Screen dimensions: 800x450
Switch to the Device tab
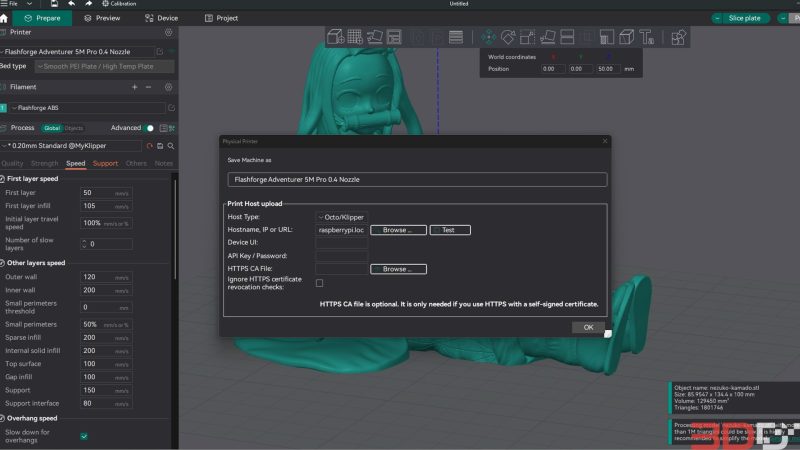[x=162, y=18]
